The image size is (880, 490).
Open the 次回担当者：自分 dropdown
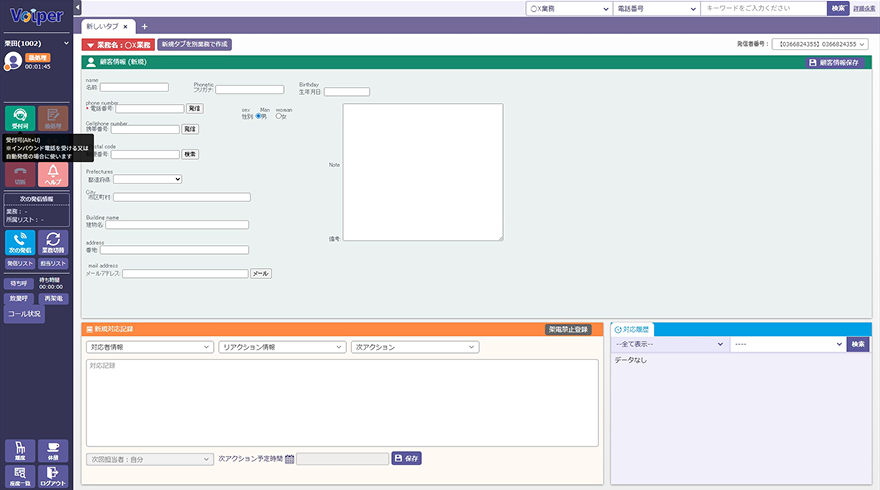pos(149,459)
